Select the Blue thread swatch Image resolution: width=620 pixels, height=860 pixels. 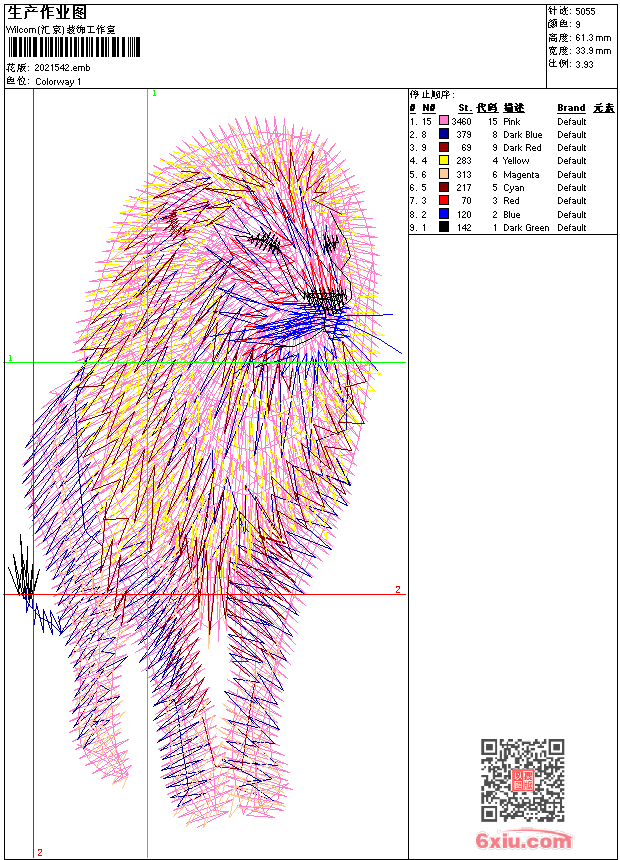click(x=444, y=214)
